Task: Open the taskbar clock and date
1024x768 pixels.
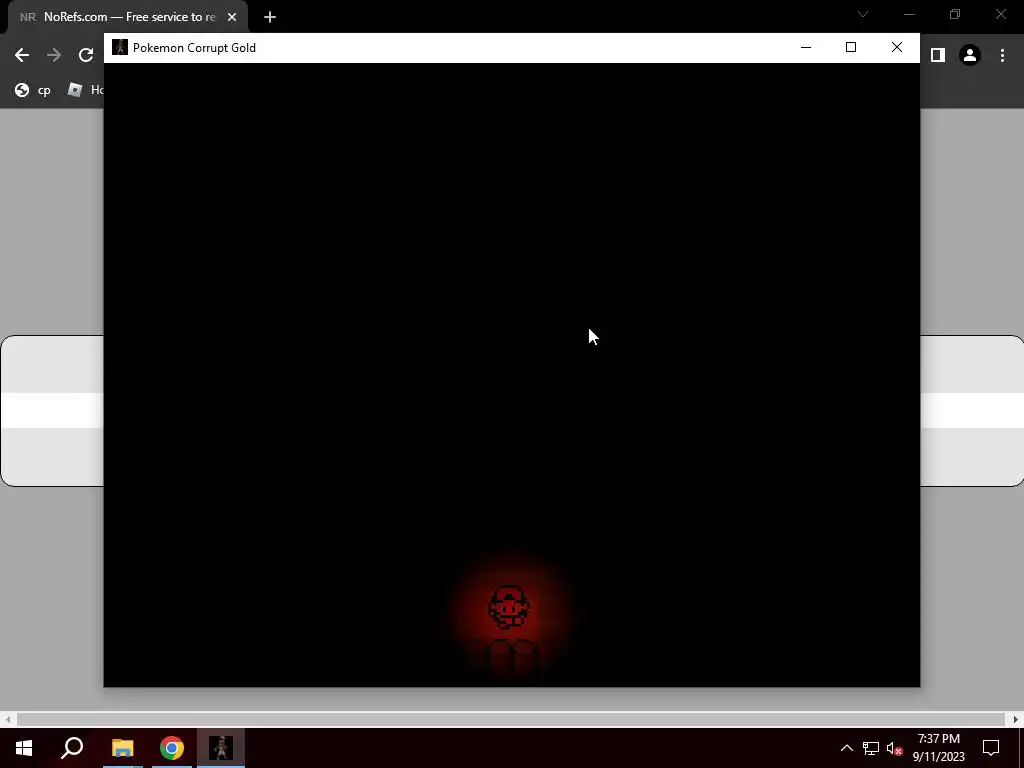Action: [938, 748]
